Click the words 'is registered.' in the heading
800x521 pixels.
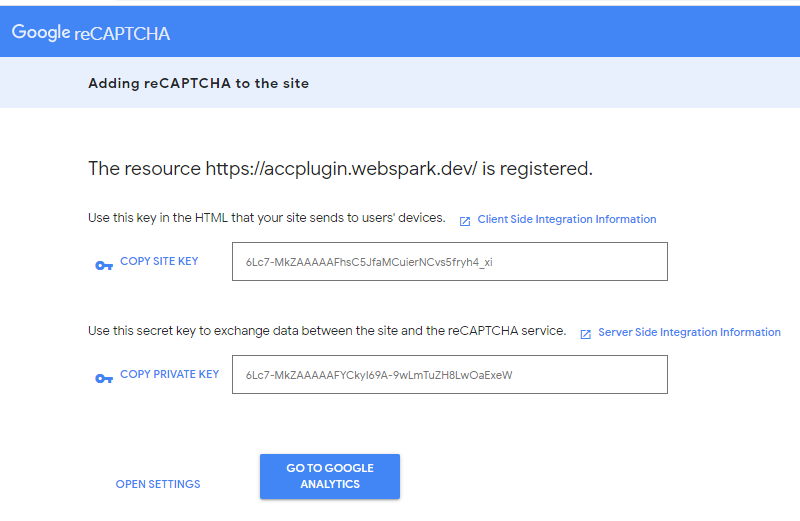tap(537, 168)
